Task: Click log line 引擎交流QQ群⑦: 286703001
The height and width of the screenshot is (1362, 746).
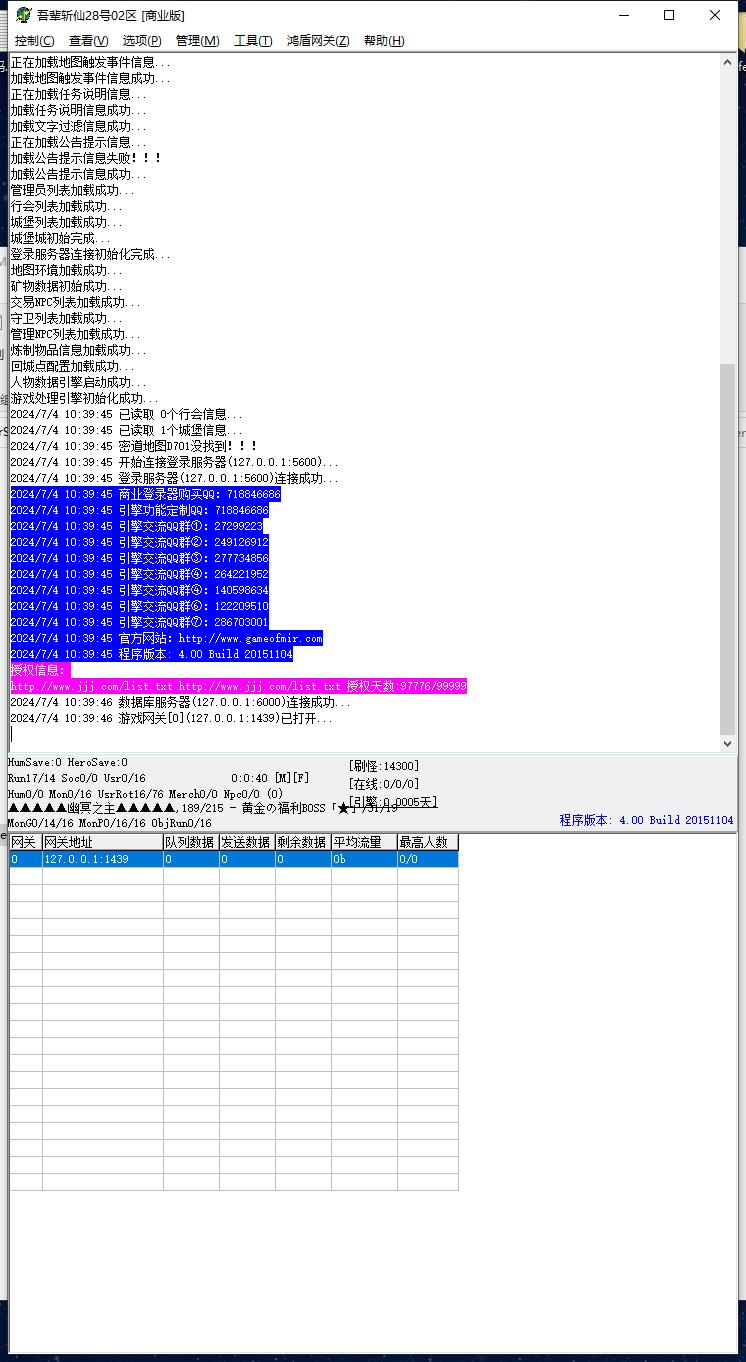Action: click(140, 622)
